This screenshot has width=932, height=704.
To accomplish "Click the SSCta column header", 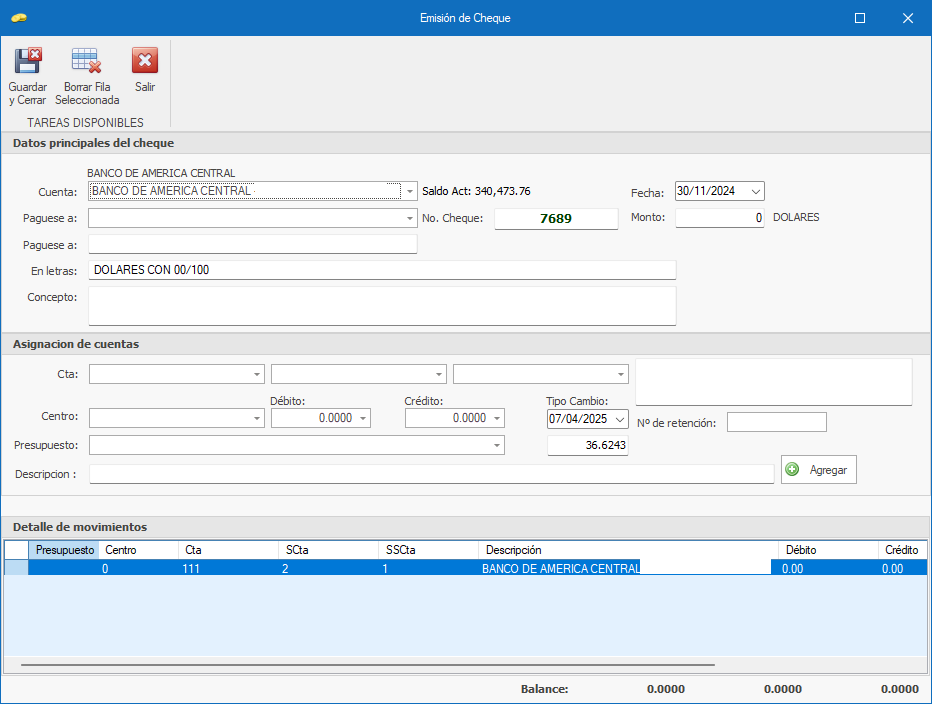I will 428,550.
